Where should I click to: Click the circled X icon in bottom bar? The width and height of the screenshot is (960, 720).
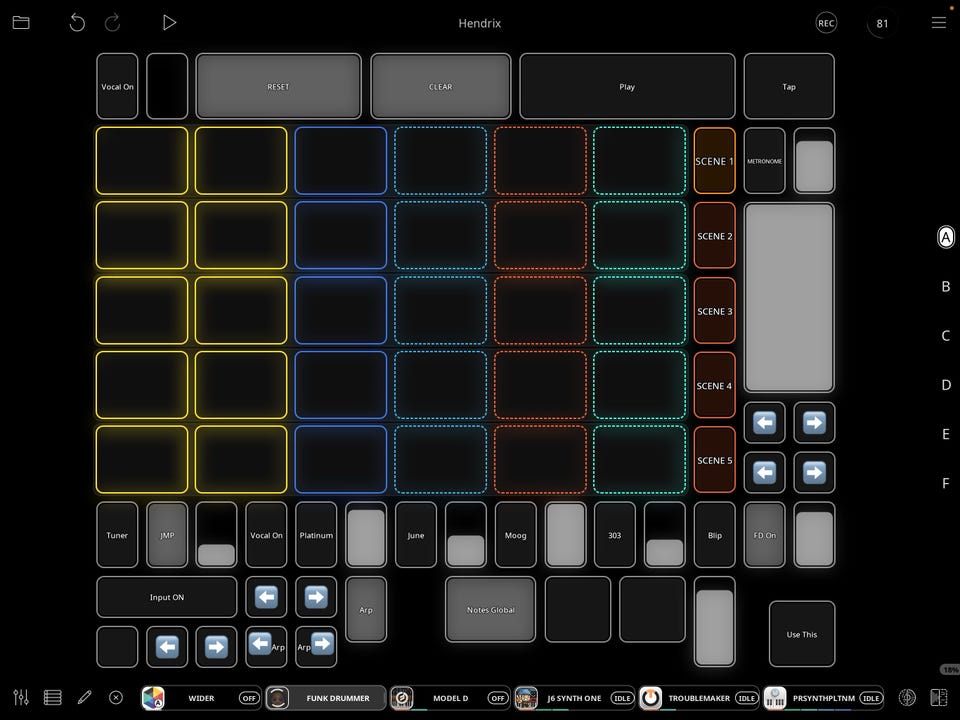(116, 697)
